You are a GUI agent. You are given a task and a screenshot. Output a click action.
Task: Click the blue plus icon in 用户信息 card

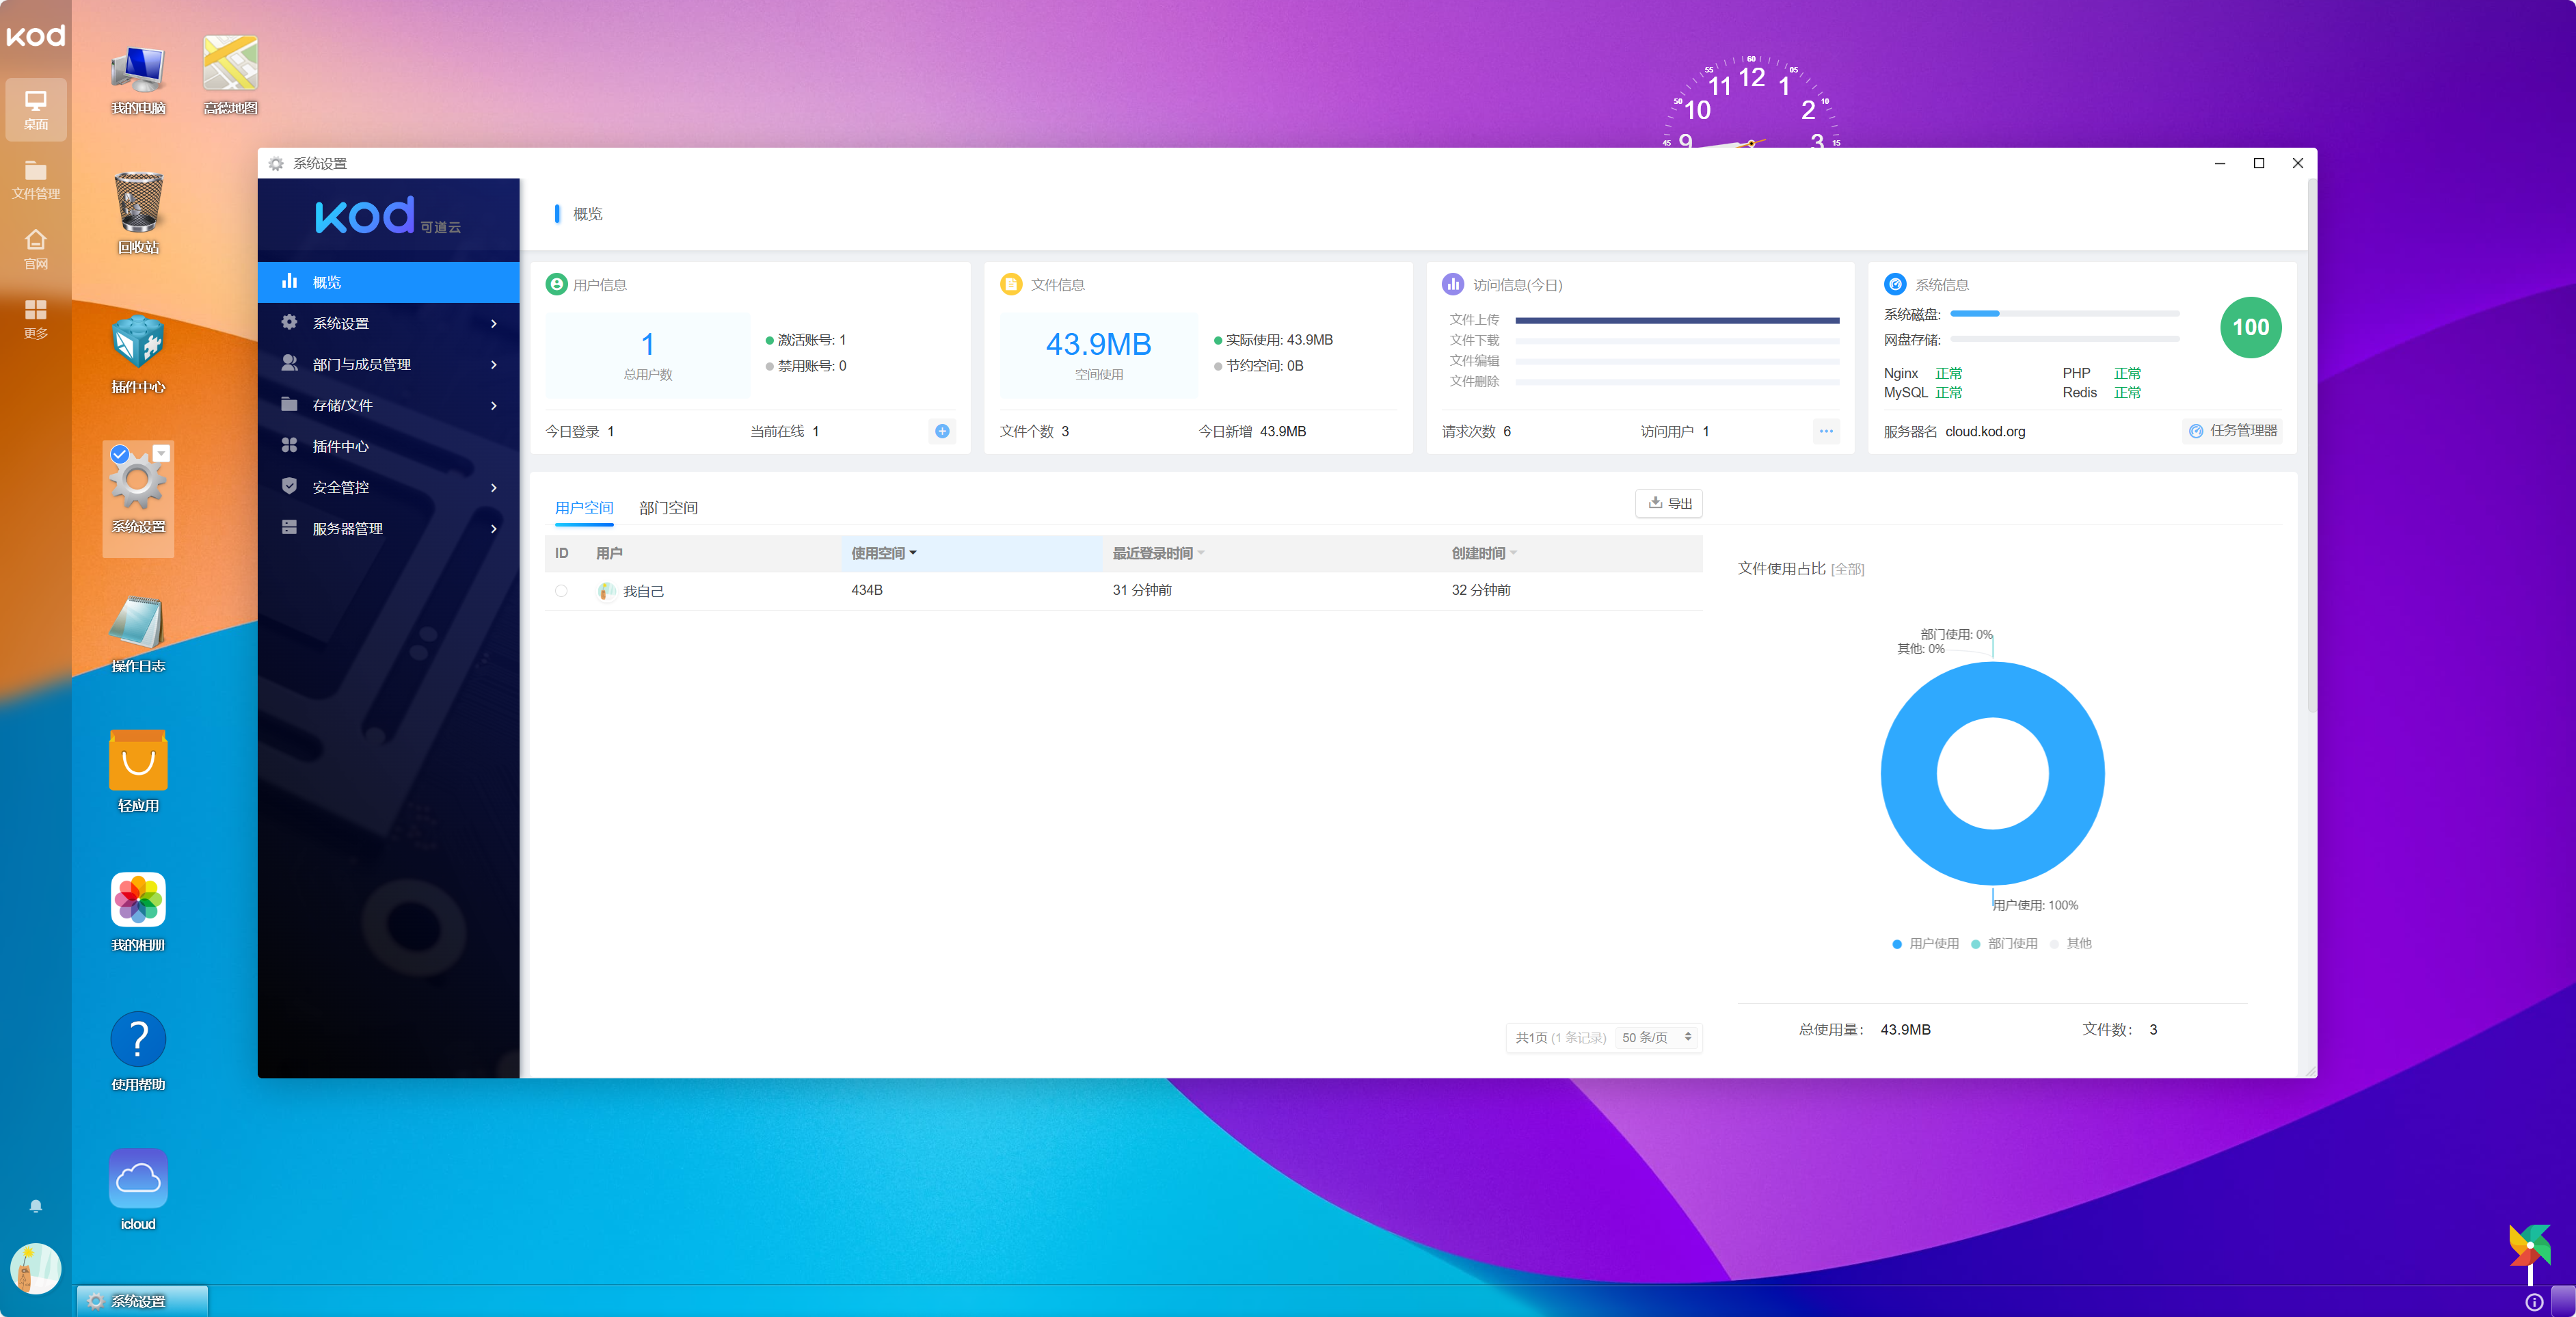pyautogui.click(x=942, y=431)
